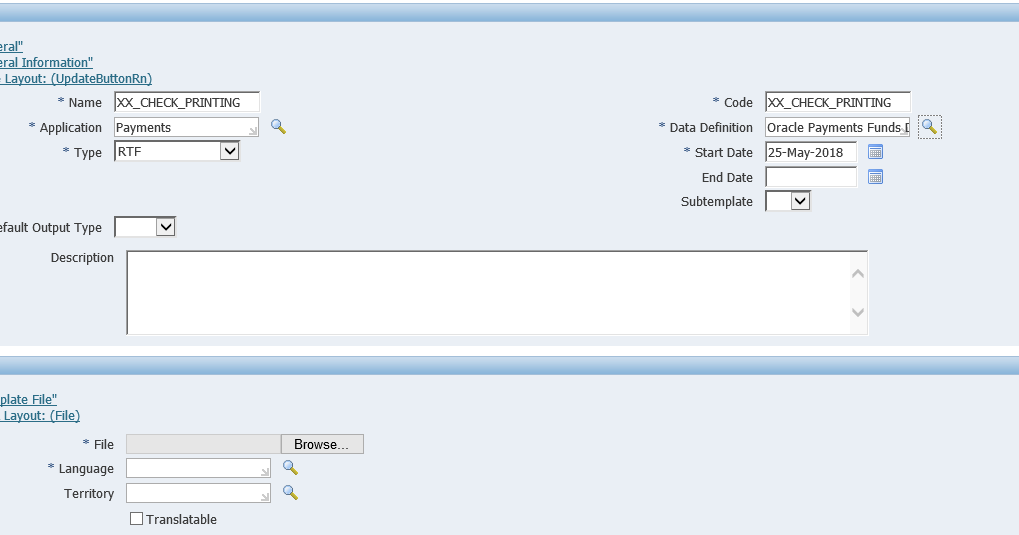Click the empty End Date field
The height and width of the screenshot is (535, 1019).
point(811,177)
